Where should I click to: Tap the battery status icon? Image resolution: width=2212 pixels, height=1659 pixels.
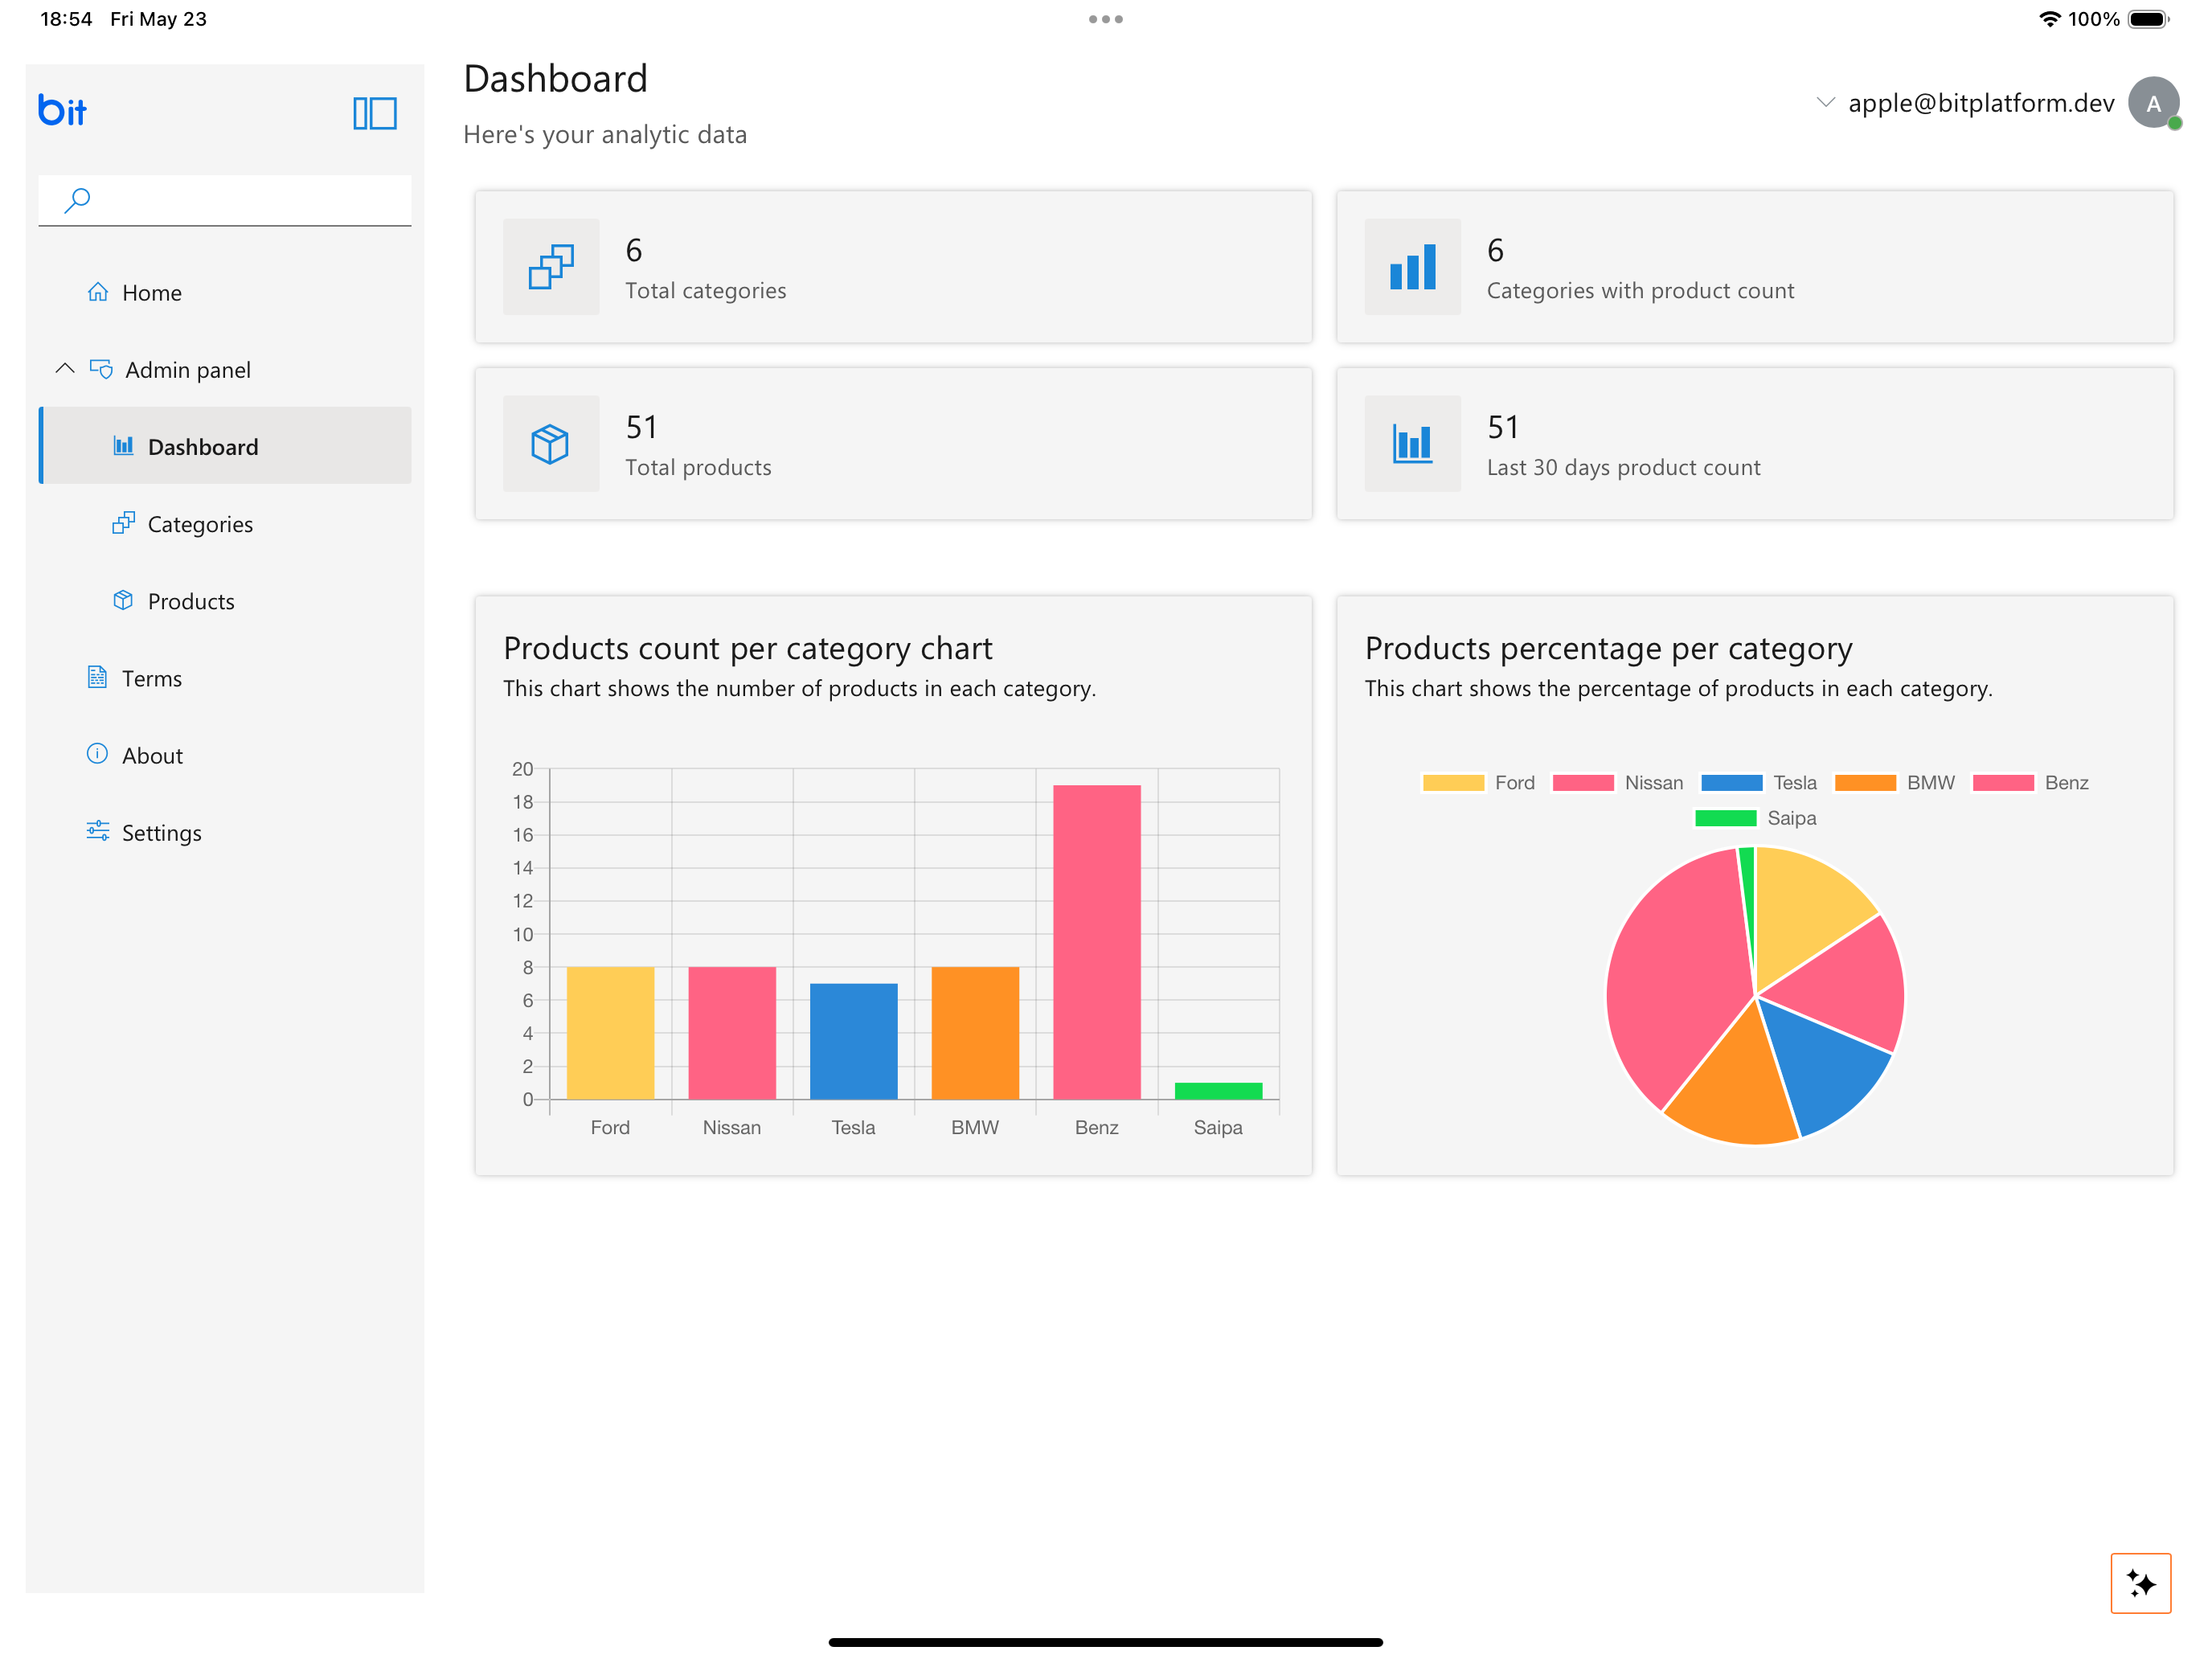click(2148, 19)
